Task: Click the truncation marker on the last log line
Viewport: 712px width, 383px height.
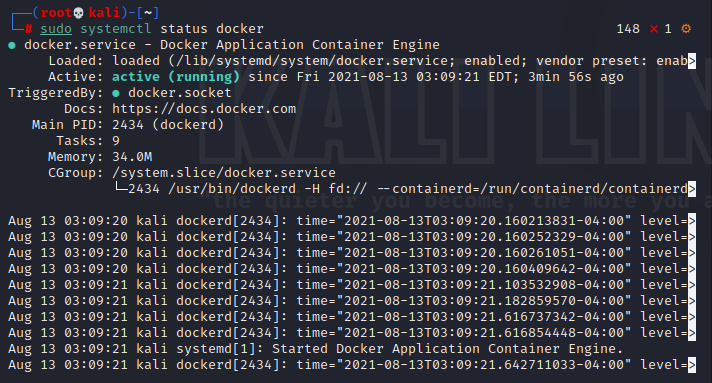Action: coord(692,365)
